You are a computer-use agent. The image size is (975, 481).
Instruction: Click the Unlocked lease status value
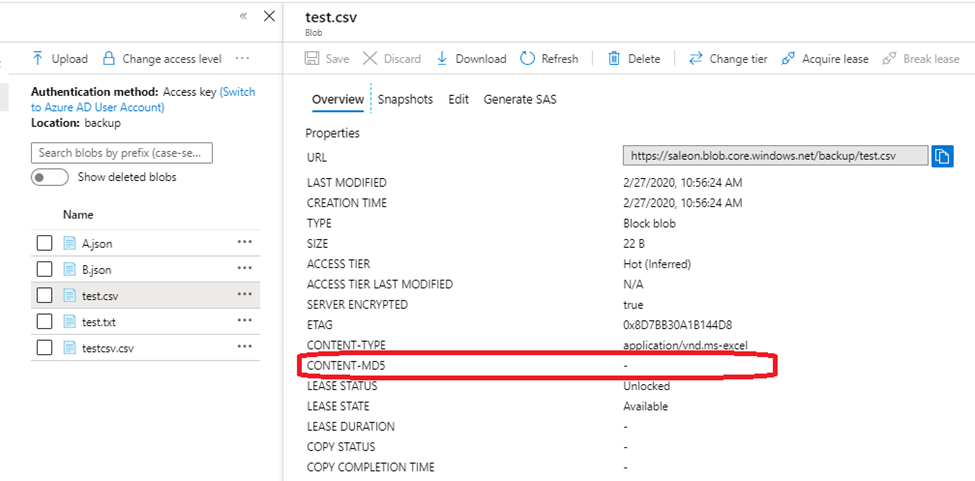(x=647, y=386)
